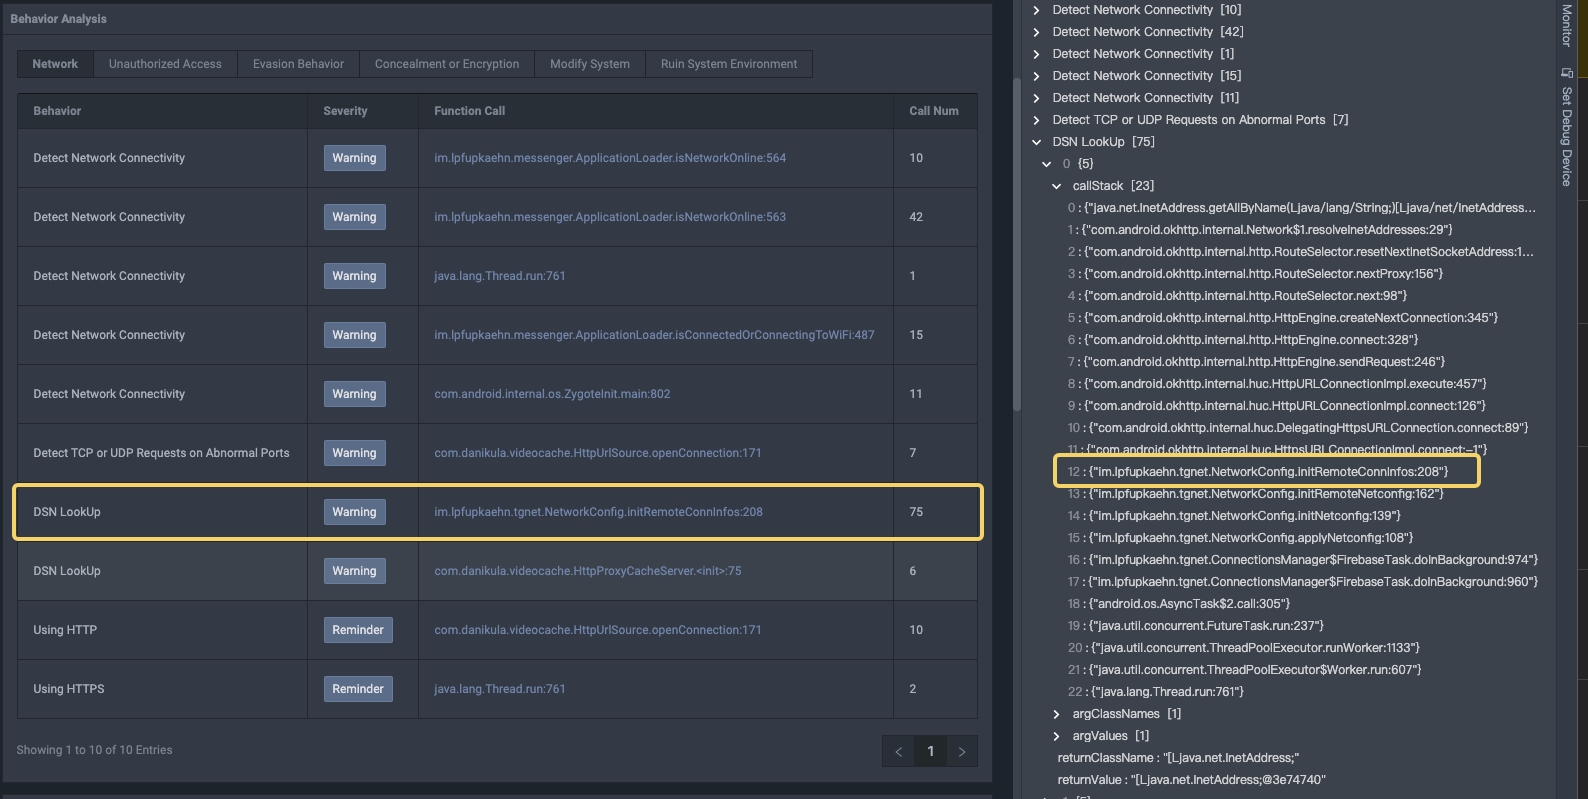This screenshot has width=1588, height=799.
Task: Collapse the DSN LookUp [75] node
Action: click(1036, 142)
